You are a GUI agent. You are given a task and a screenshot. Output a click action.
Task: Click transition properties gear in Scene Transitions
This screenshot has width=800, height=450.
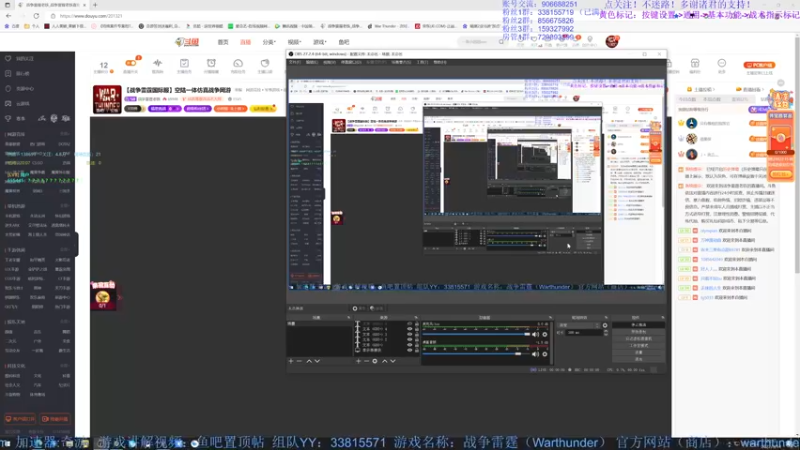(605, 325)
